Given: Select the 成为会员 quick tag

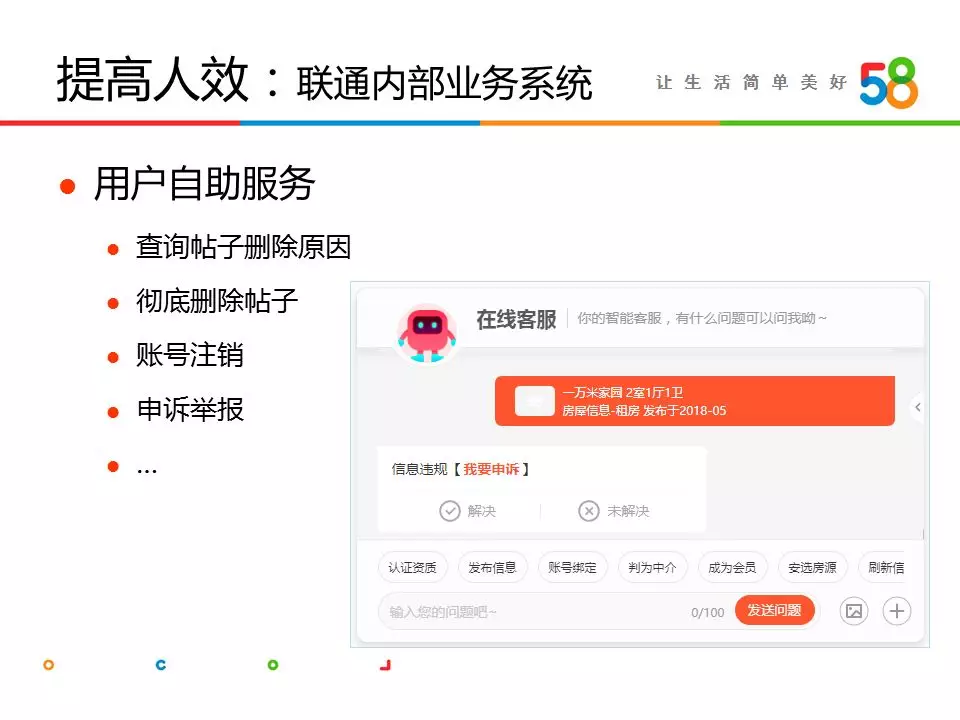Looking at the screenshot, I should [x=732, y=568].
